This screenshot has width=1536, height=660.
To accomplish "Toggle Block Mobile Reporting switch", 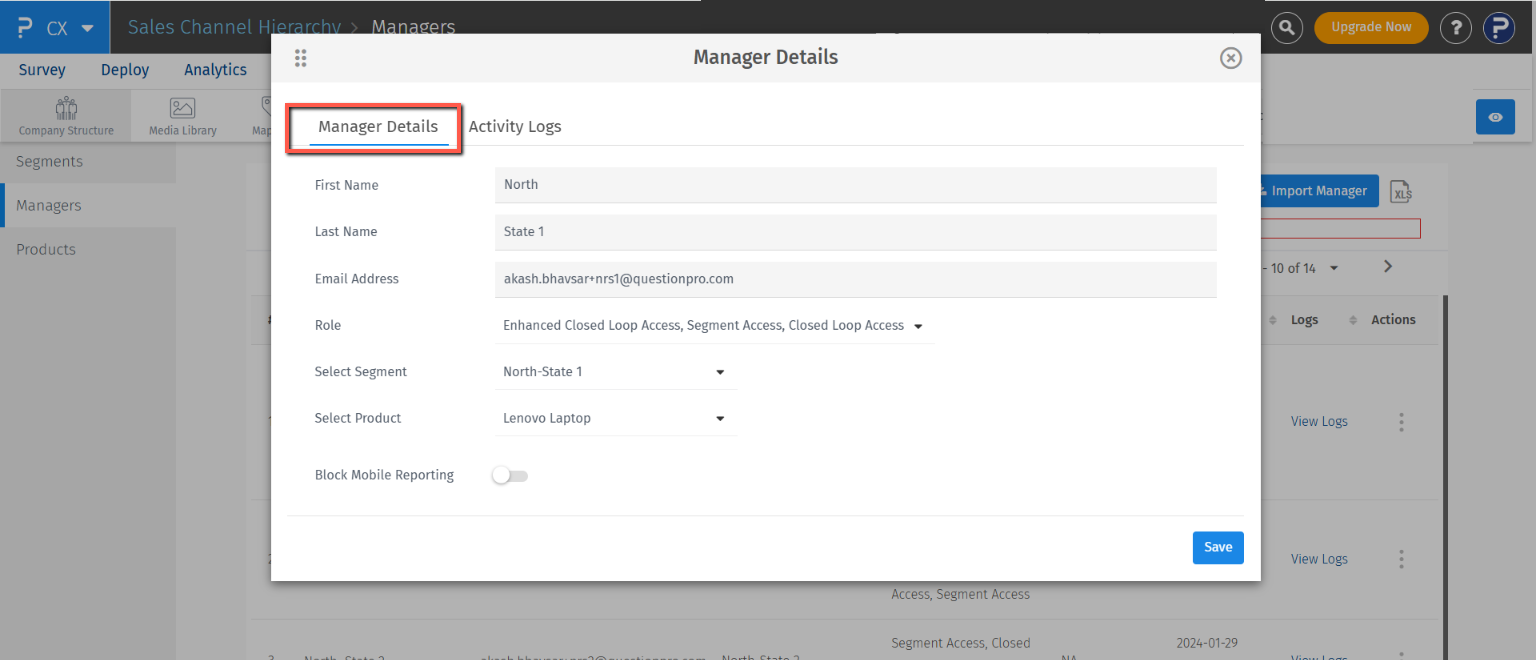I will (510, 476).
